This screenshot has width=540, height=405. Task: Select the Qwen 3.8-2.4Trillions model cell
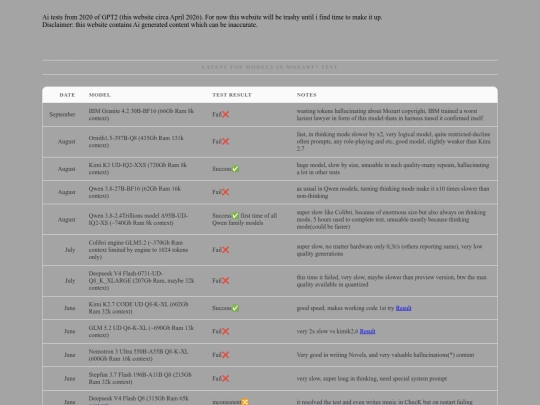pos(138,219)
